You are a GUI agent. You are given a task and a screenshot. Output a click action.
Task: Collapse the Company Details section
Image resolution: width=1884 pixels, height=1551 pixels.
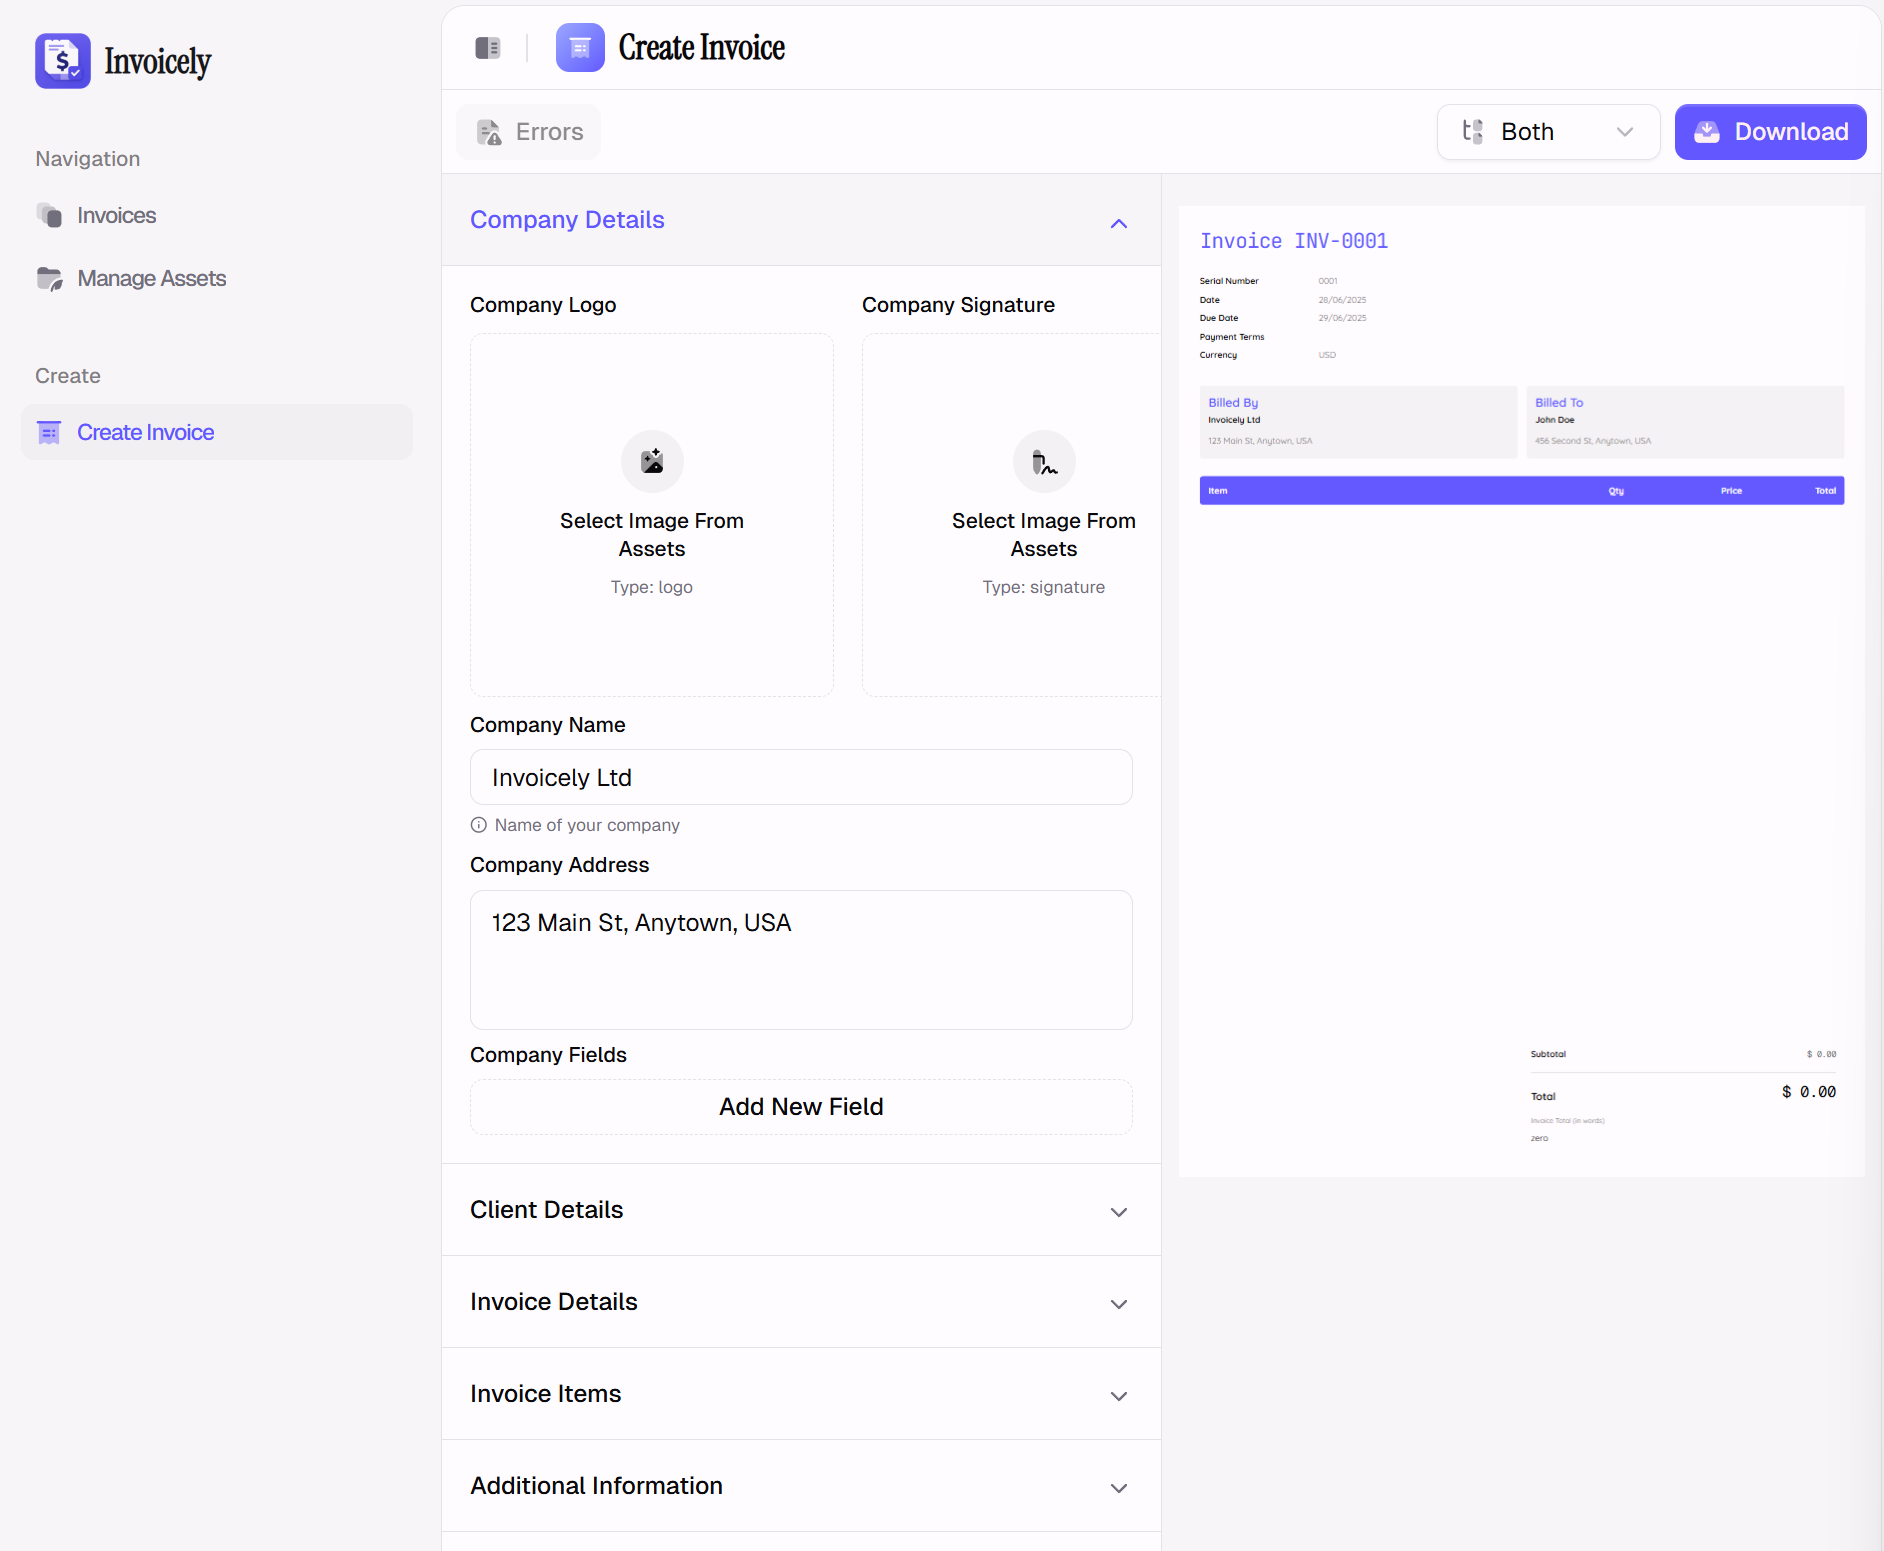coord(801,220)
